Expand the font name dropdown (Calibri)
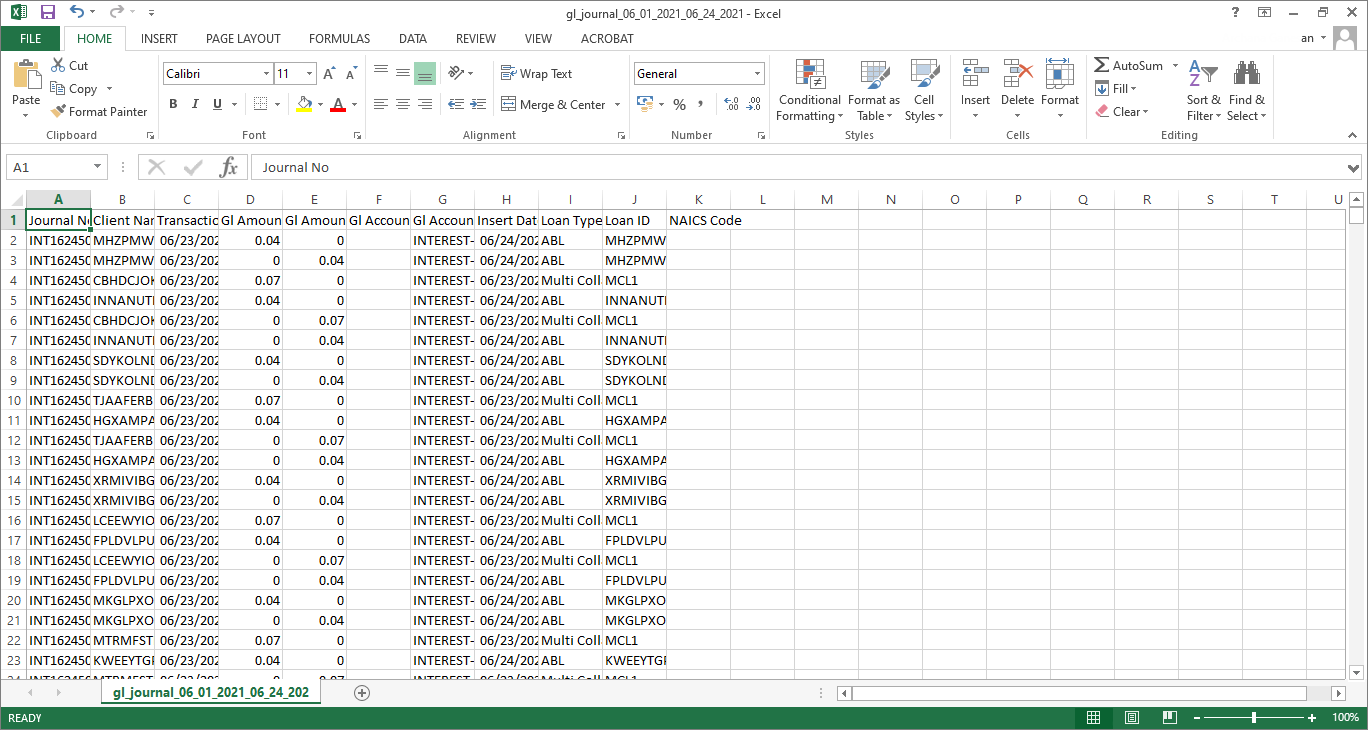The height and width of the screenshot is (730, 1368). [266, 74]
